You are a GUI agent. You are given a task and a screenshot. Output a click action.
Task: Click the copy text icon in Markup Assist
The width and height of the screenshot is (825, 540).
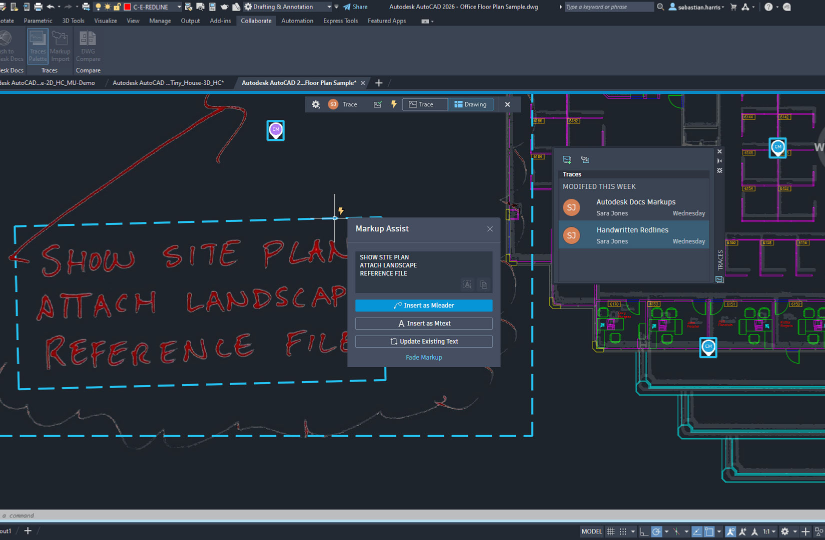[x=484, y=285]
